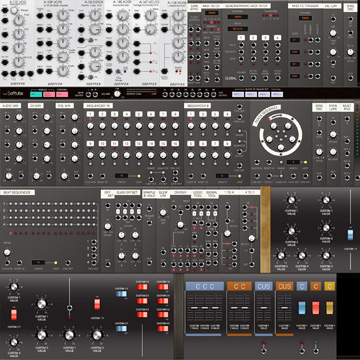
Task: Open the Length display in BEAT SEQUENCER
Action: [39, 263]
